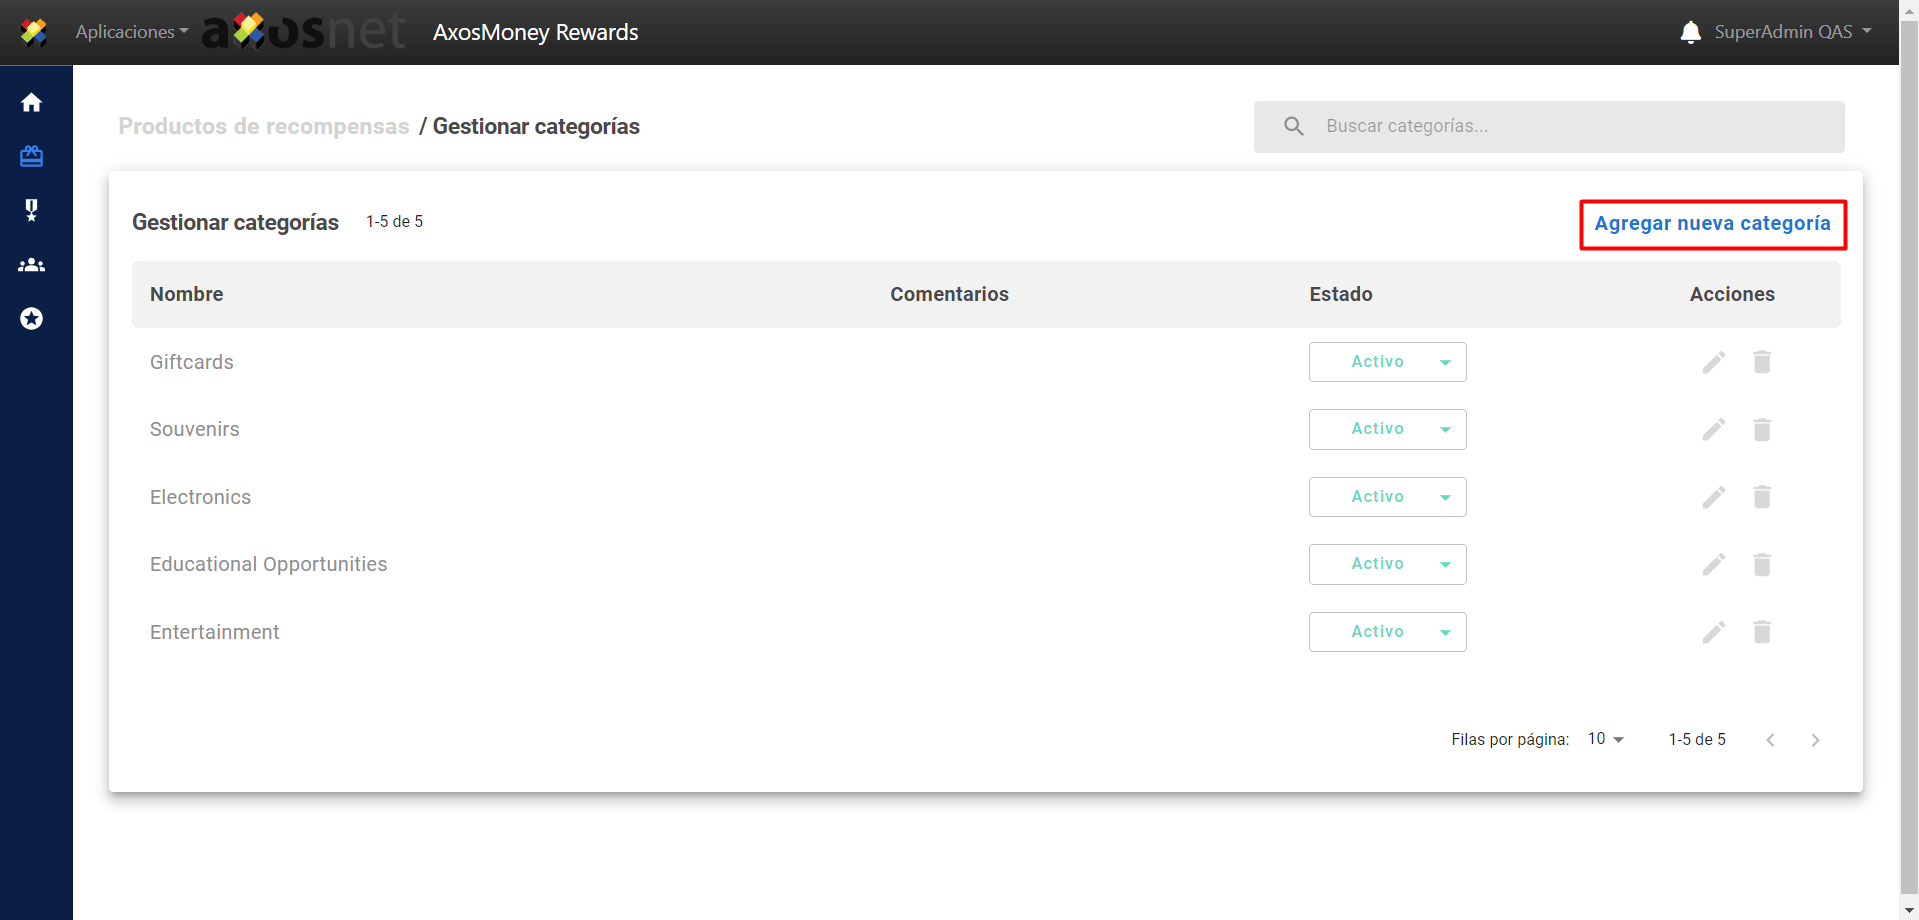Open the users group sidebar icon
The width and height of the screenshot is (1919, 920).
pos(32,265)
